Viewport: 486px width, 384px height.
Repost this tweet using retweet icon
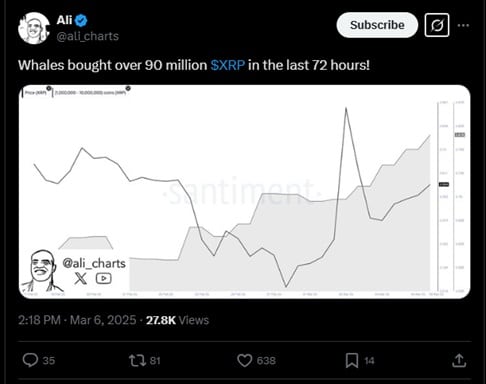pyautogui.click(x=137, y=360)
